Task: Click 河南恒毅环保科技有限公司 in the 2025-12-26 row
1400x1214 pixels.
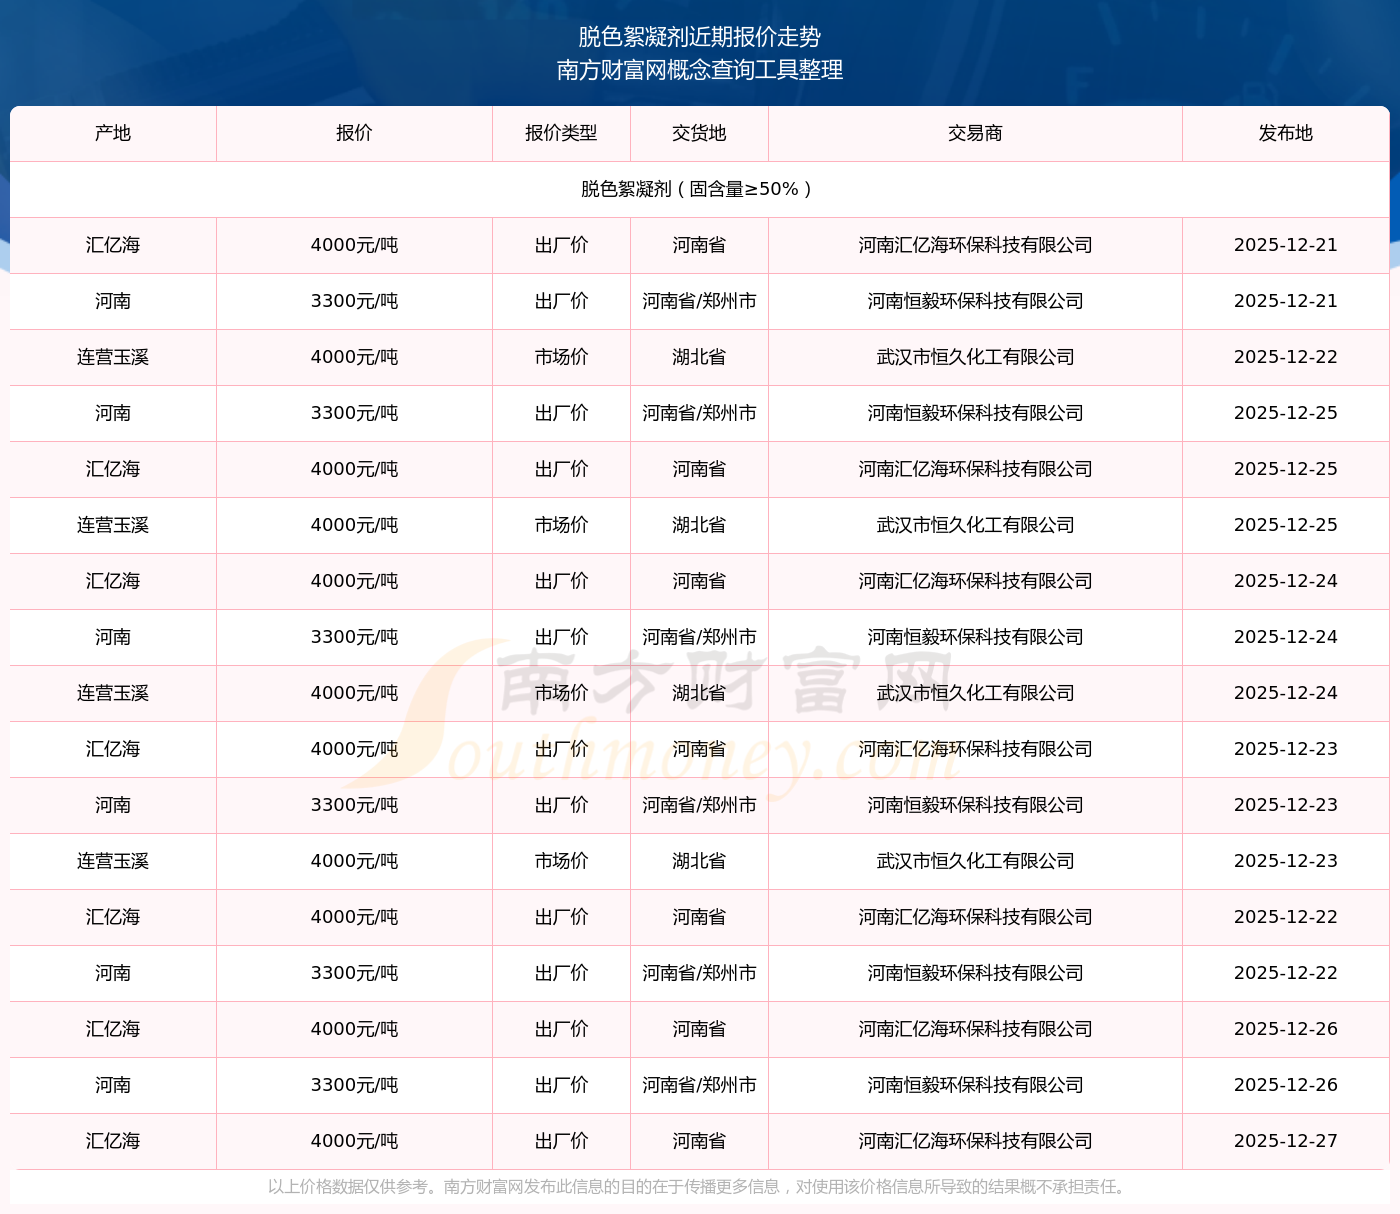Action: (x=975, y=1085)
